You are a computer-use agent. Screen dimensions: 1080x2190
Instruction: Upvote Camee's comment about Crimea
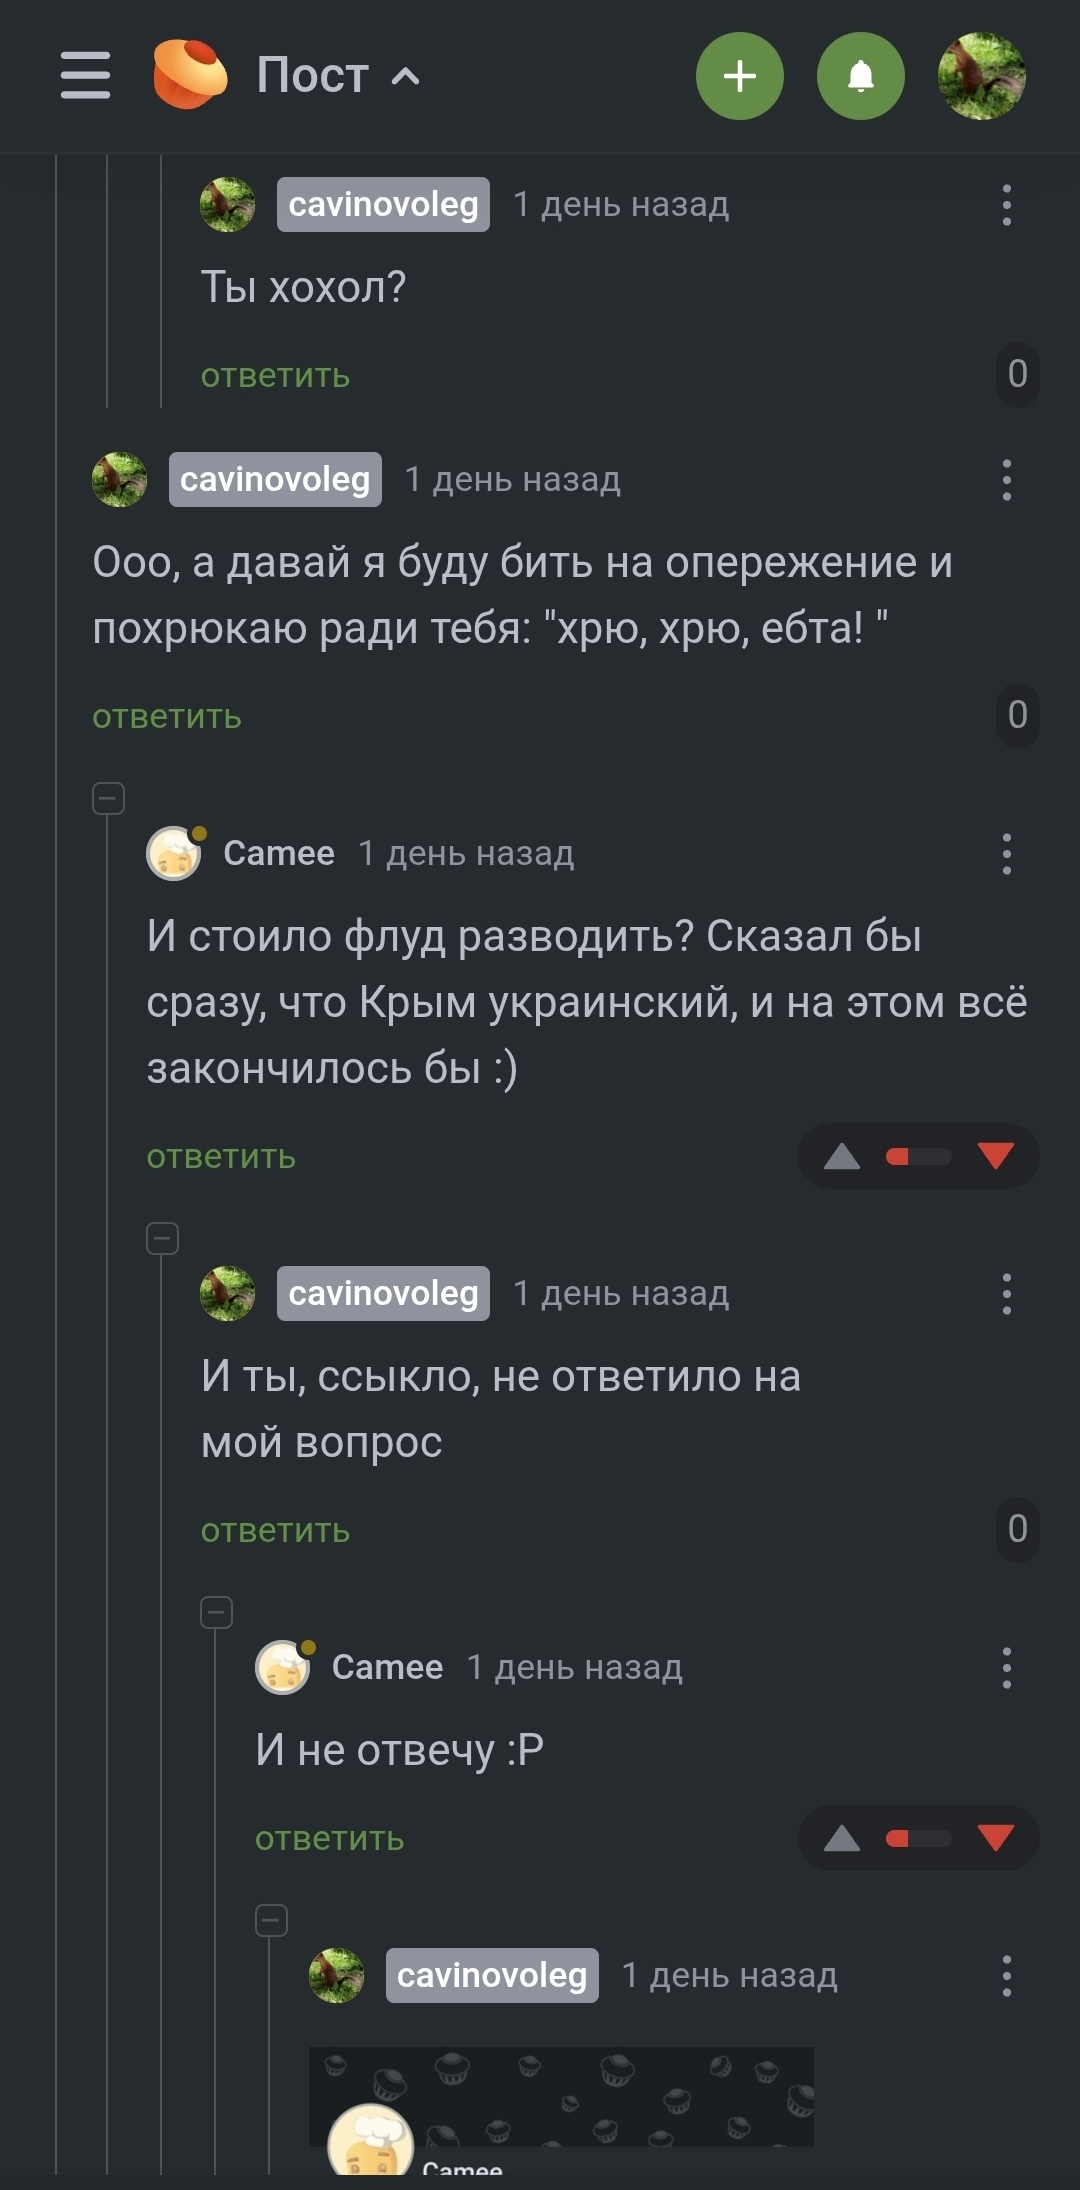pyautogui.click(x=841, y=1157)
